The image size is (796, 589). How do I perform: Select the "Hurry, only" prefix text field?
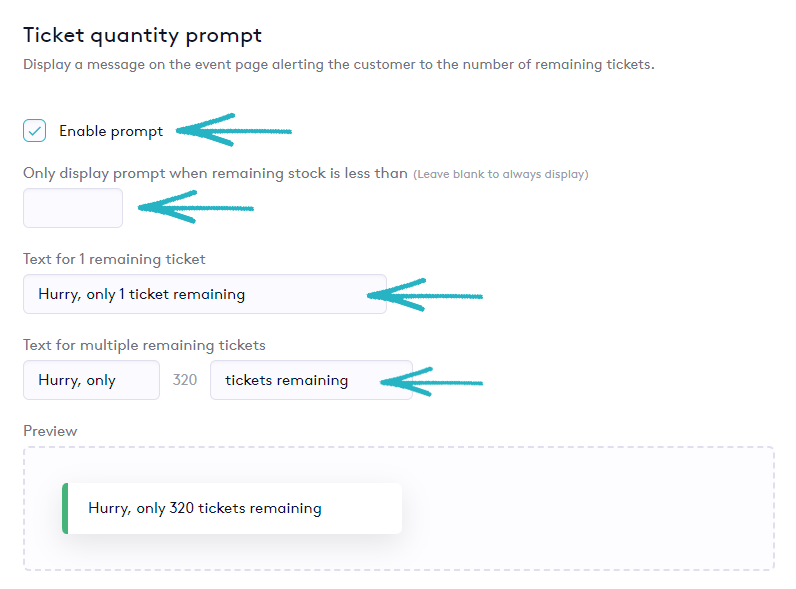tap(91, 380)
